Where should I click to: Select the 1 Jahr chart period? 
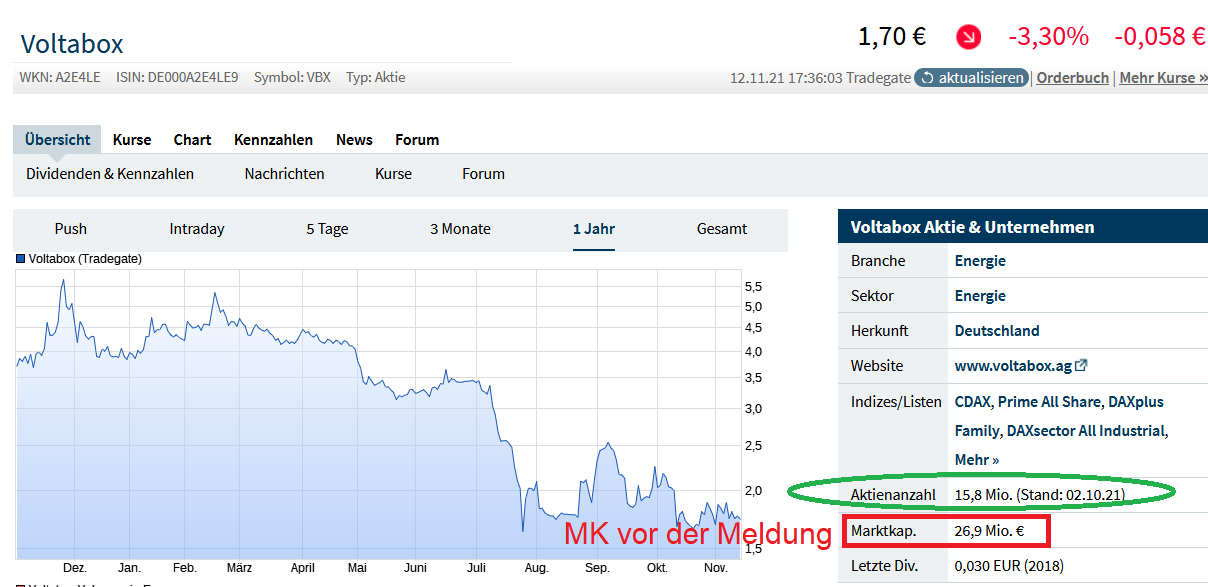click(x=593, y=229)
